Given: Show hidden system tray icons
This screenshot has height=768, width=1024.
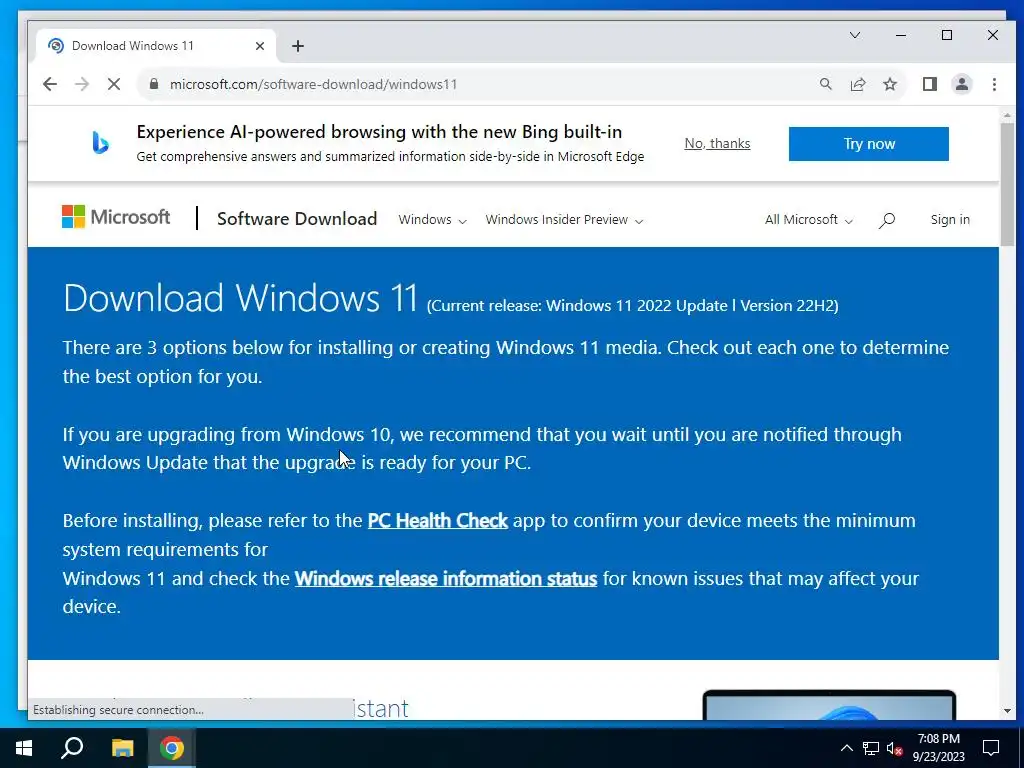Looking at the screenshot, I should click(x=846, y=748).
